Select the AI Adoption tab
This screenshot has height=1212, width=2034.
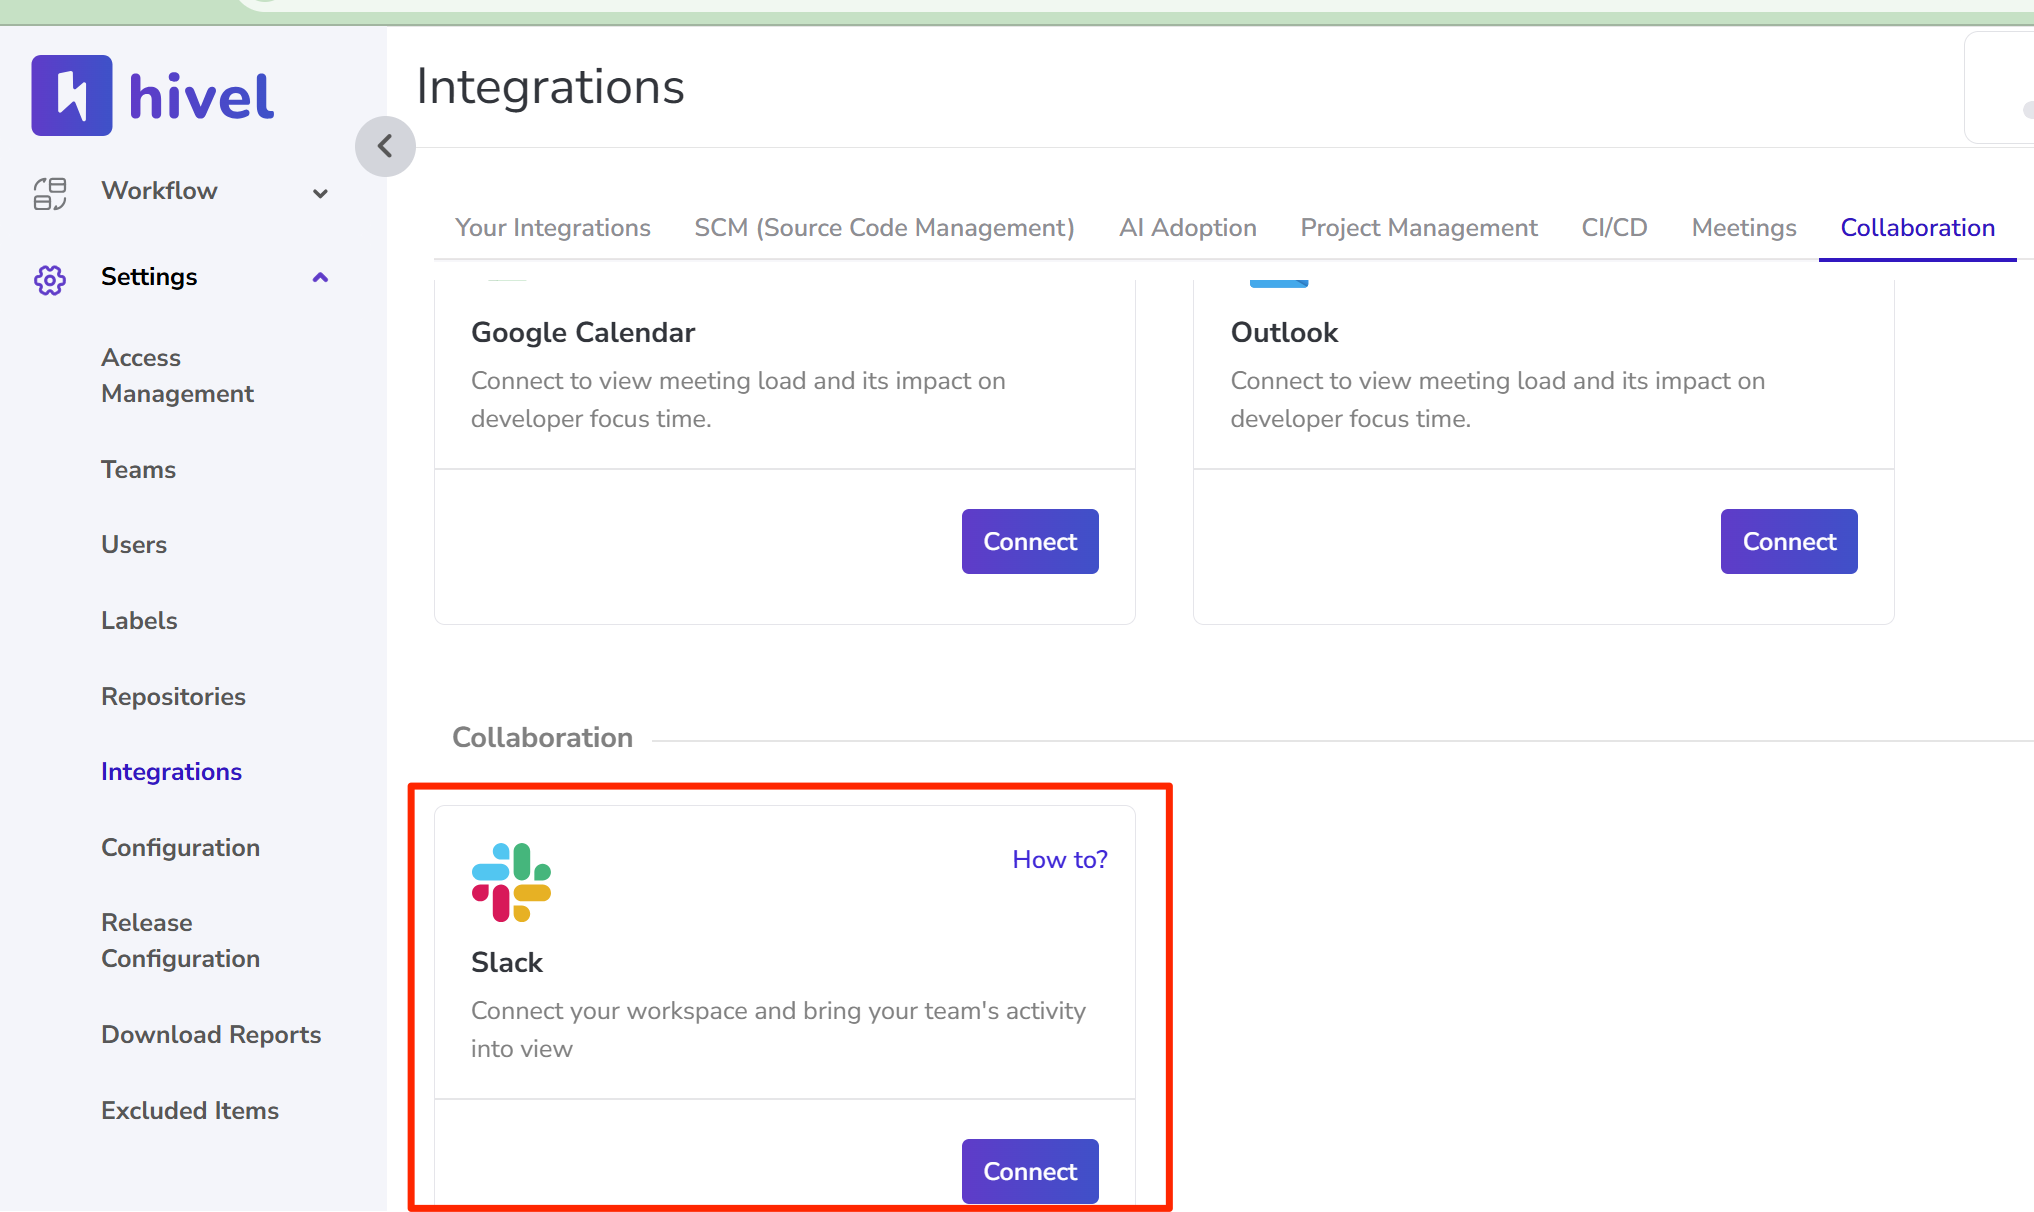[x=1187, y=228]
